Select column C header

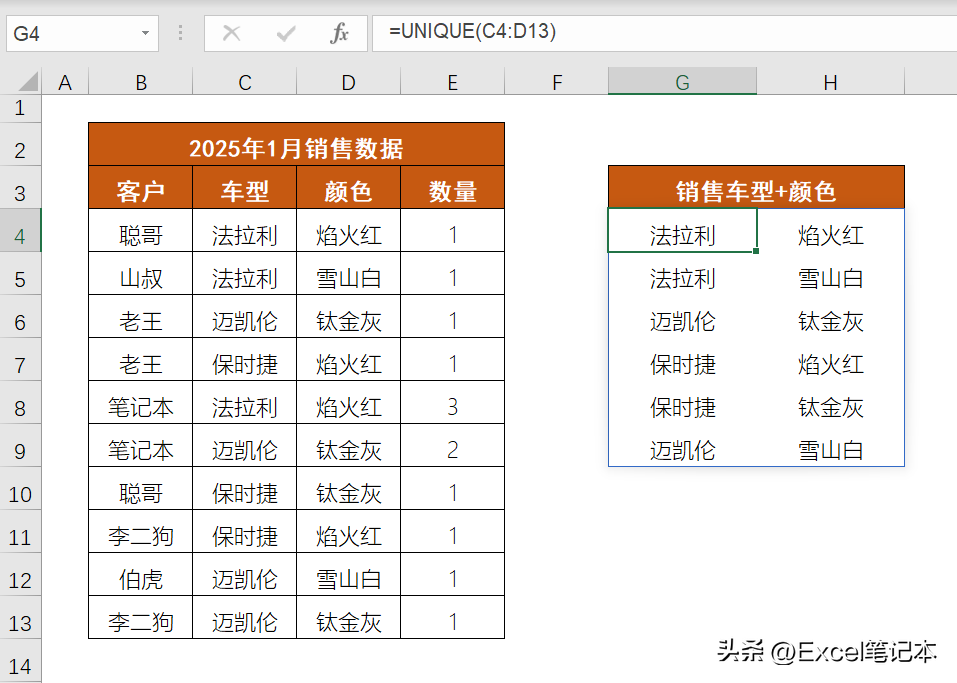coord(245,82)
